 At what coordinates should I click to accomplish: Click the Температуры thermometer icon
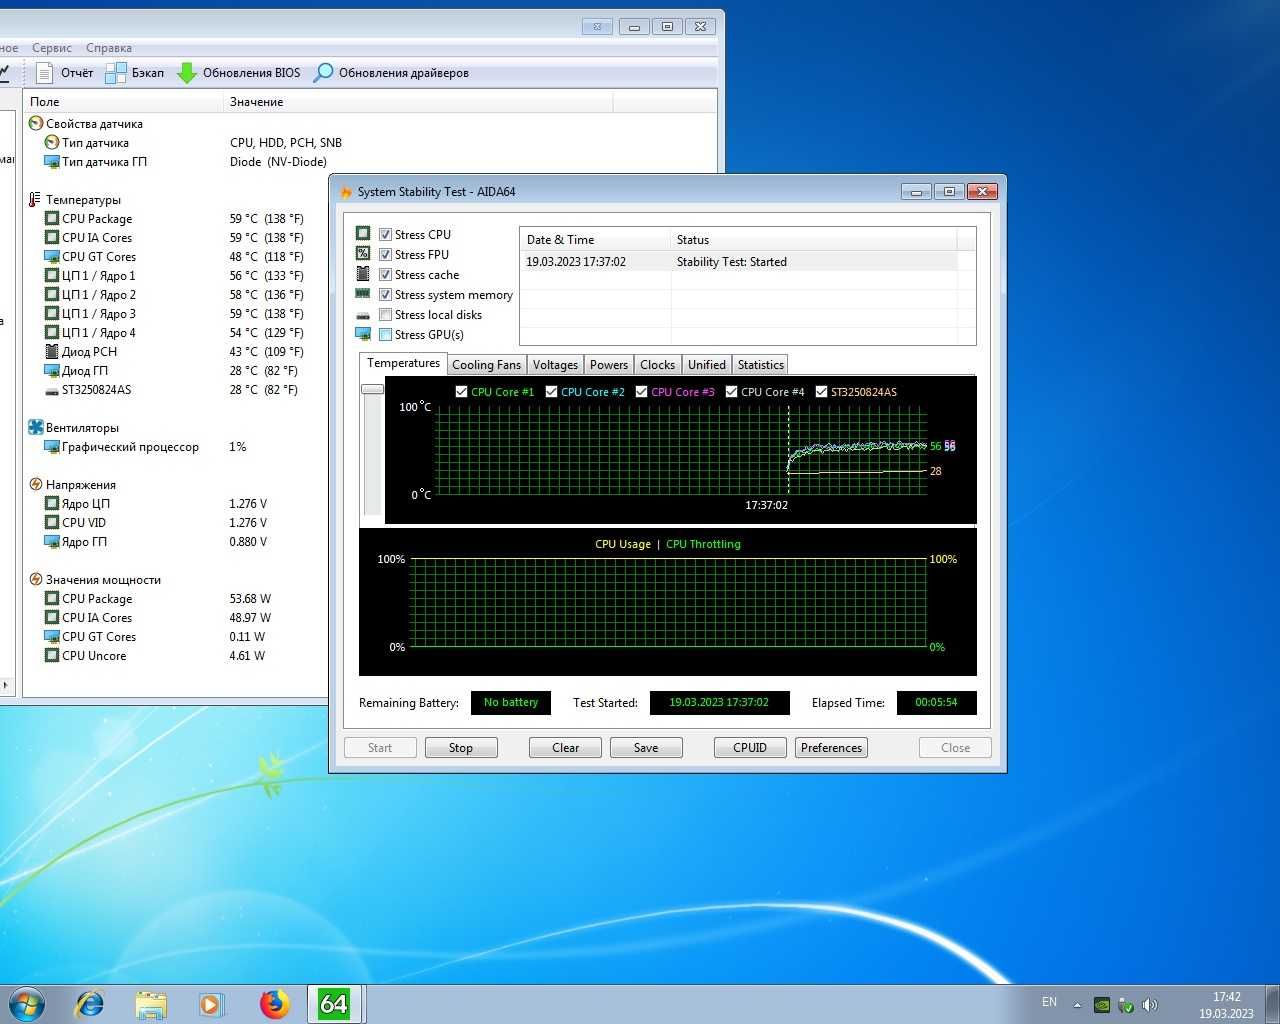tap(35, 200)
